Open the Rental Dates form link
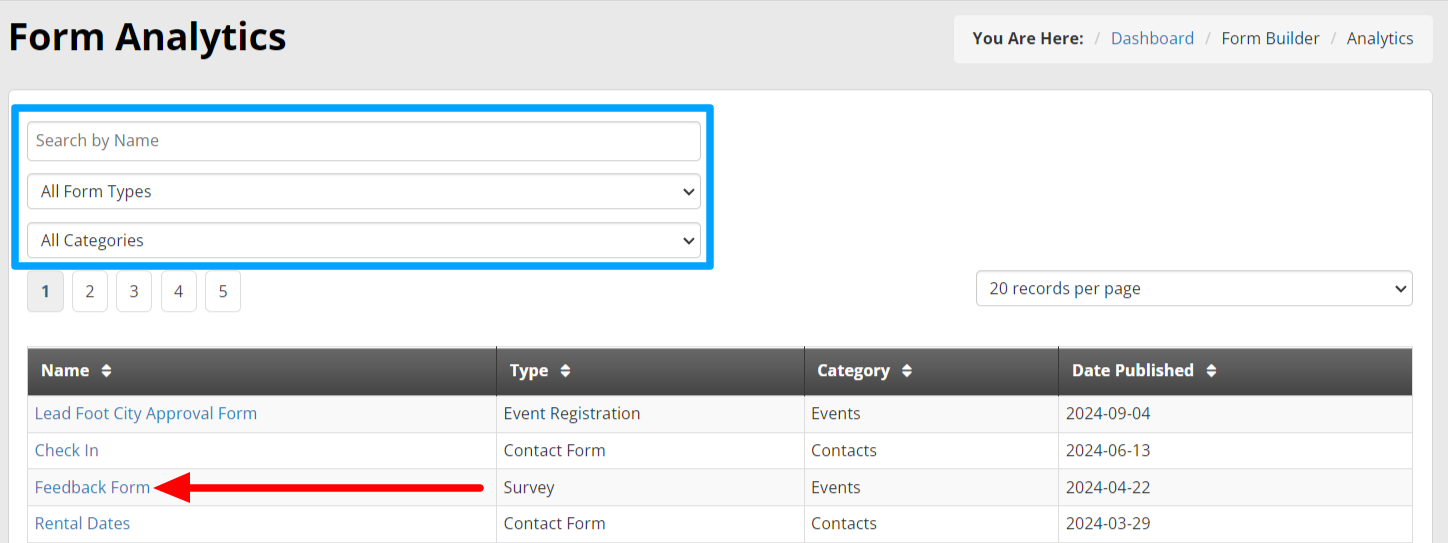The height and width of the screenshot is (543, 1448). 82,524
